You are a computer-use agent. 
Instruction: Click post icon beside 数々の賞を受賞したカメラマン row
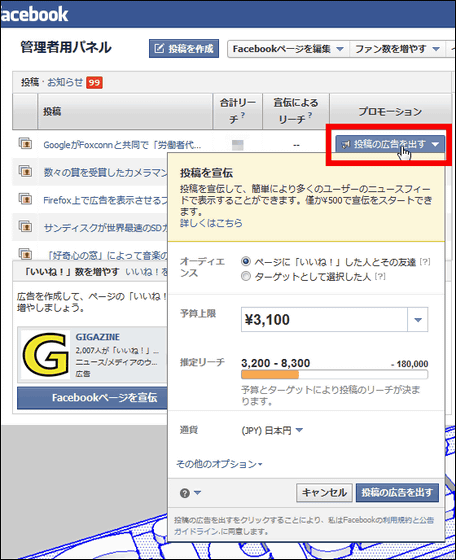25,171
